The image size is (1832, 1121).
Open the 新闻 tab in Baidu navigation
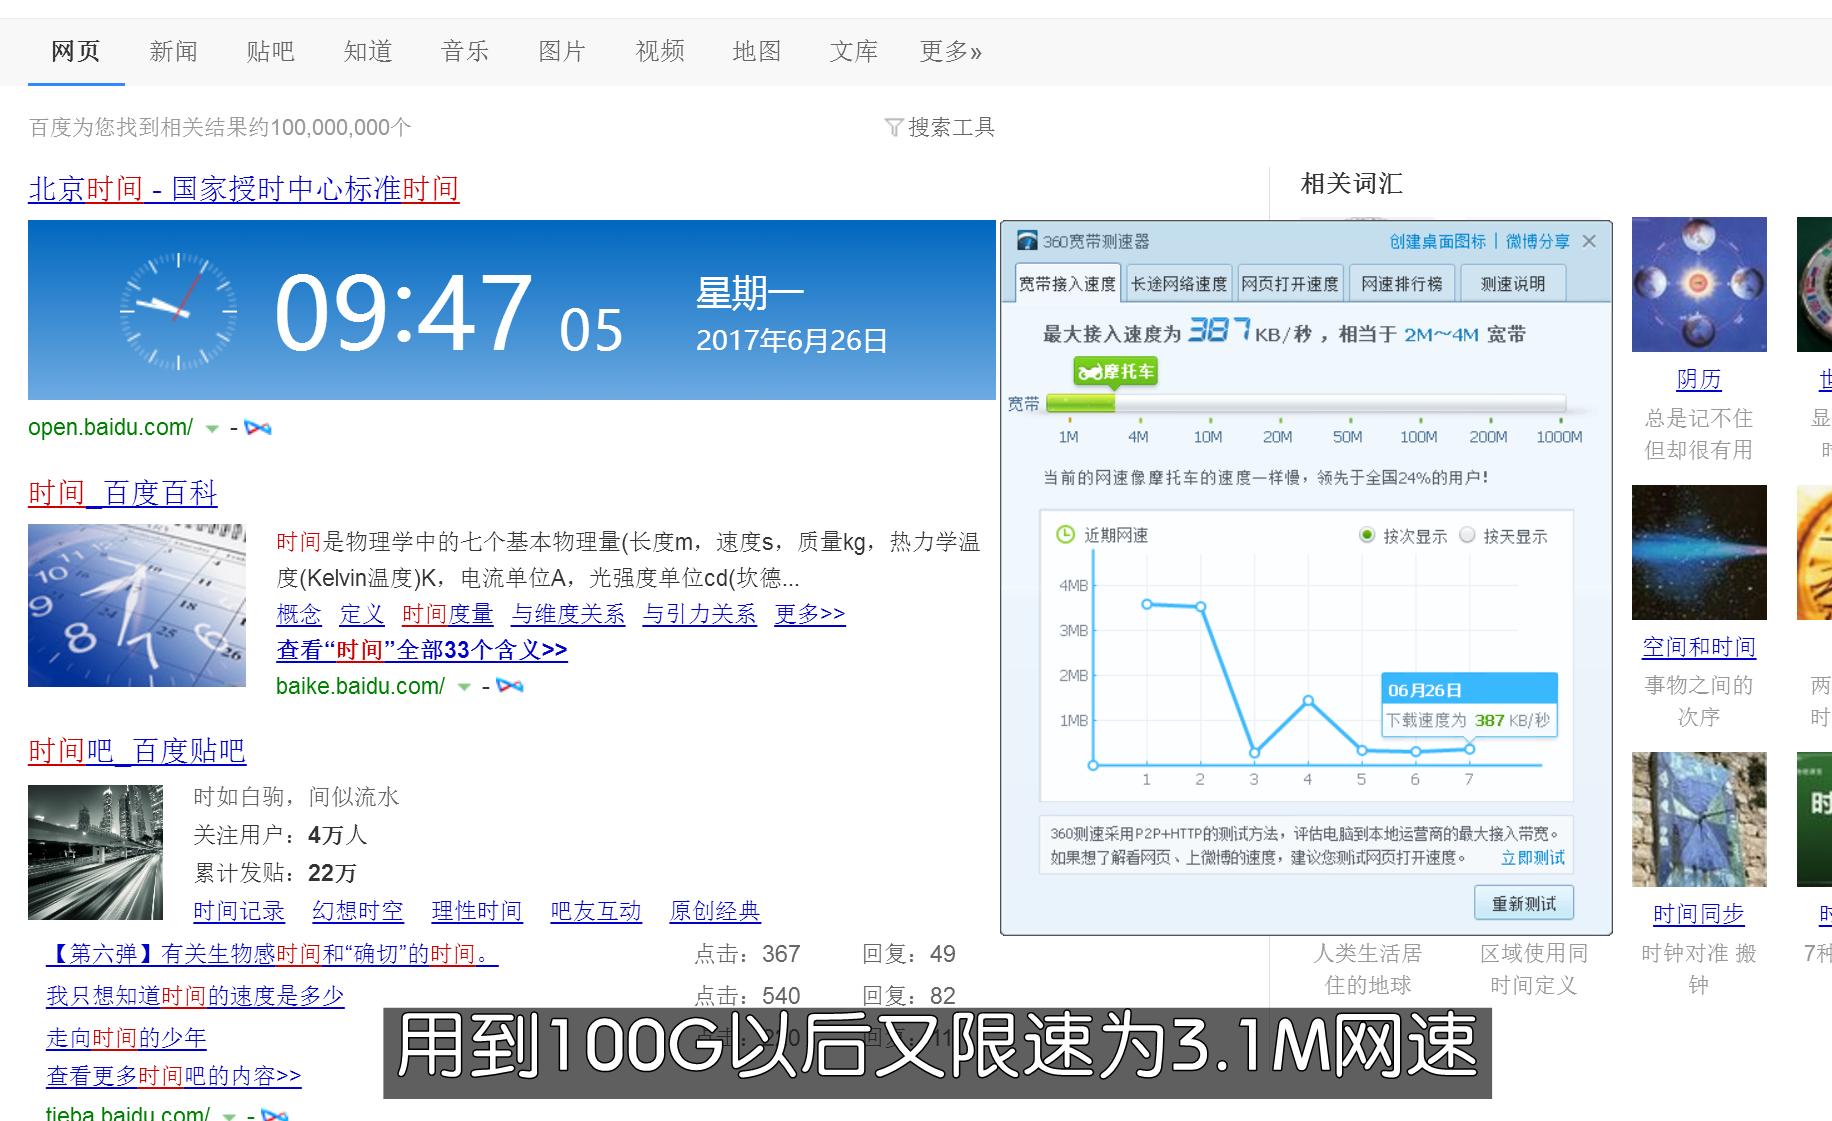click(172, 51)
